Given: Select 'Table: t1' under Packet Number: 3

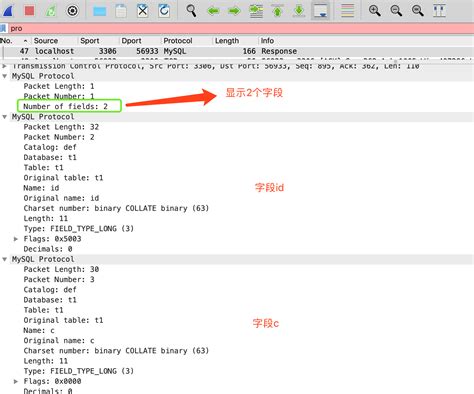Looking at the screenshot, I should [43, 310].
